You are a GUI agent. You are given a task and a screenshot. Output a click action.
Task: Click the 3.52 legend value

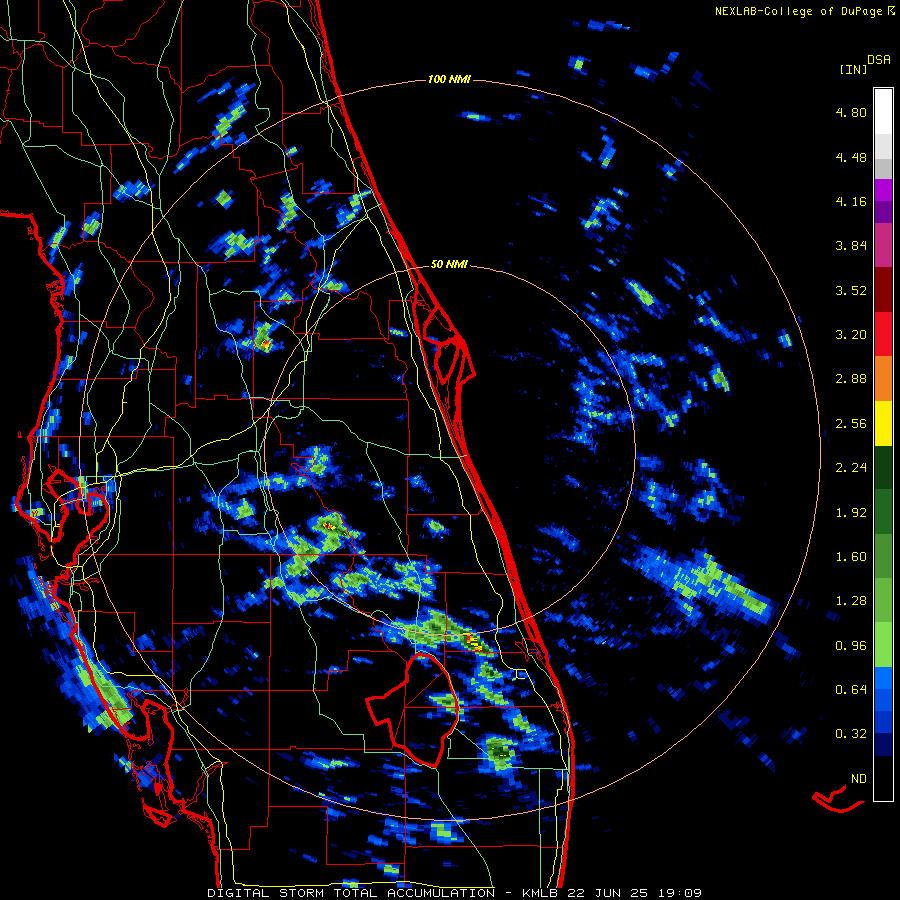click(851, 290)
